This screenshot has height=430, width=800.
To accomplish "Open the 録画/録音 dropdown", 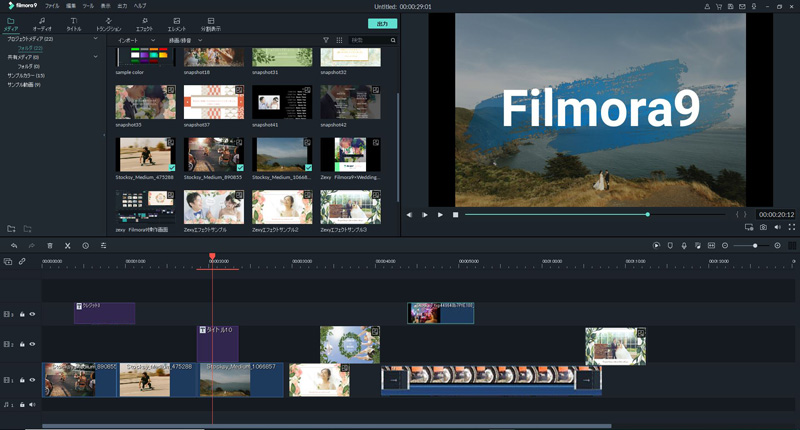I will coord(185,40).
